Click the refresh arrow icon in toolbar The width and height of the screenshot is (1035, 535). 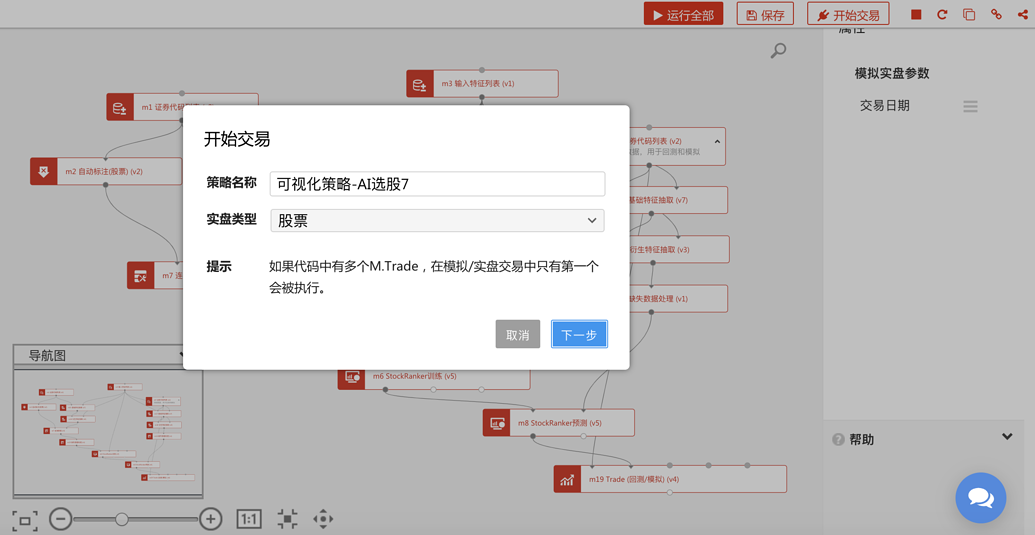point(942,15)
